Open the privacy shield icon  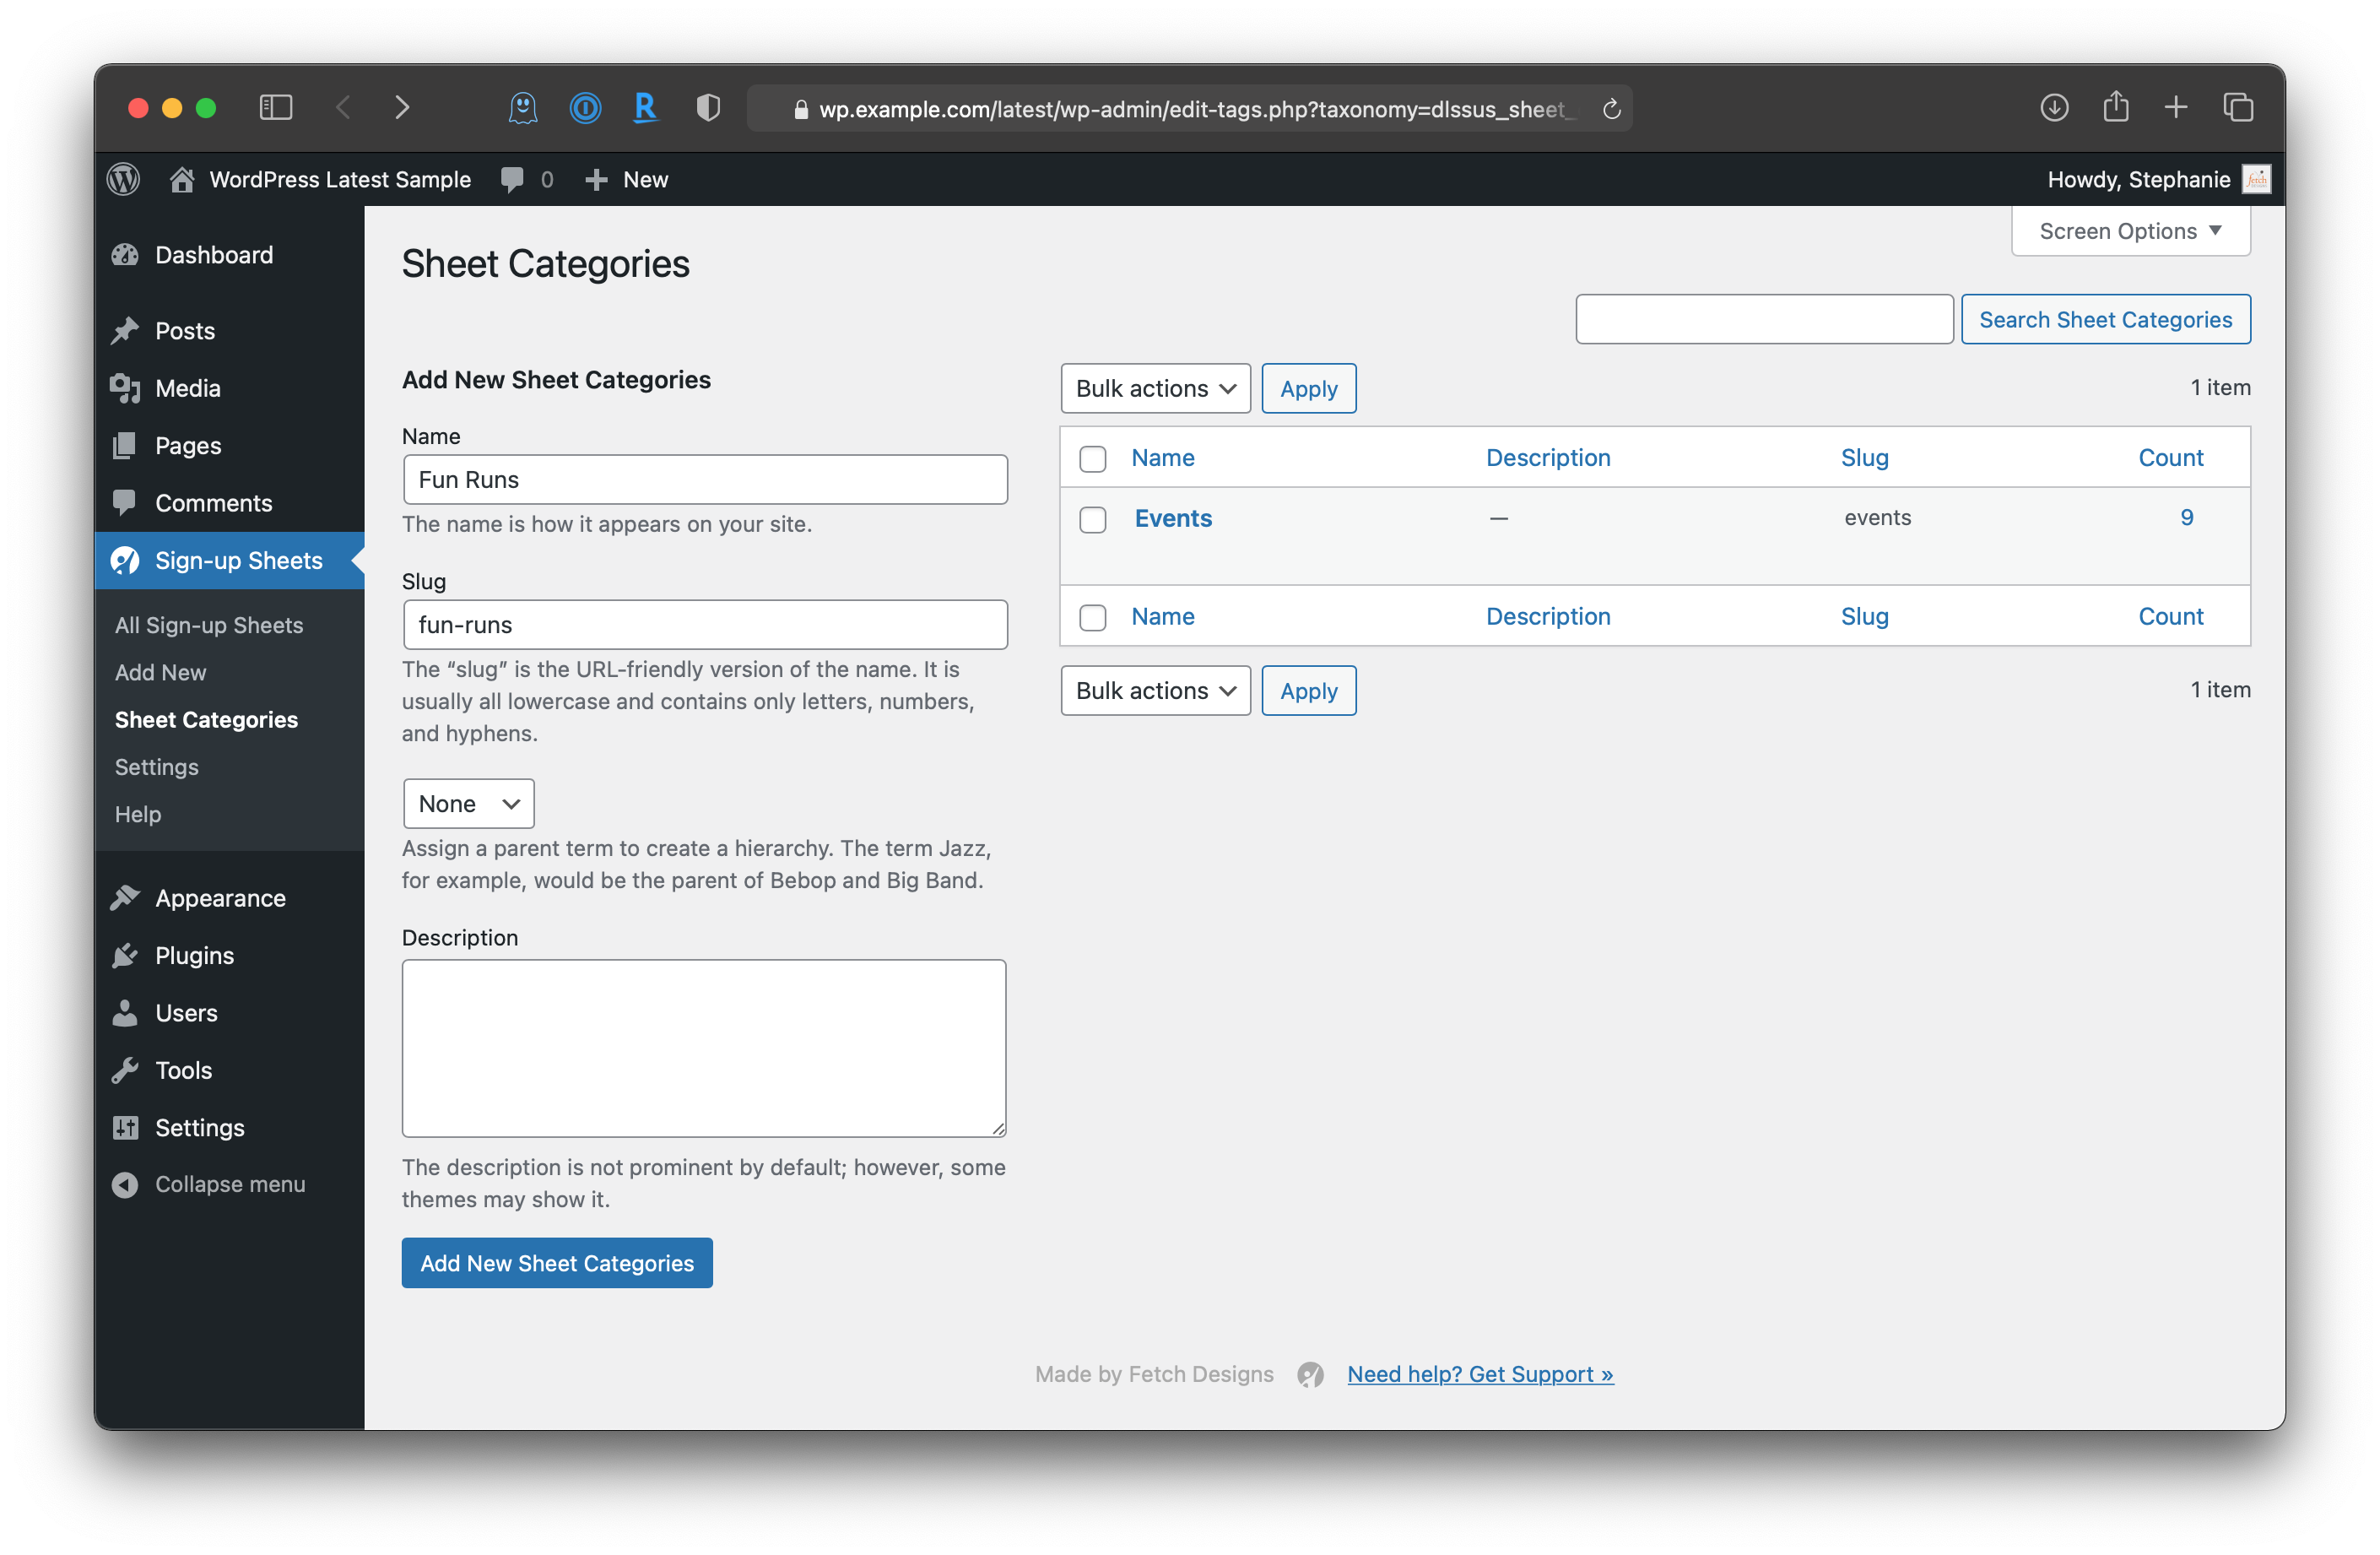tap(708, 108)
